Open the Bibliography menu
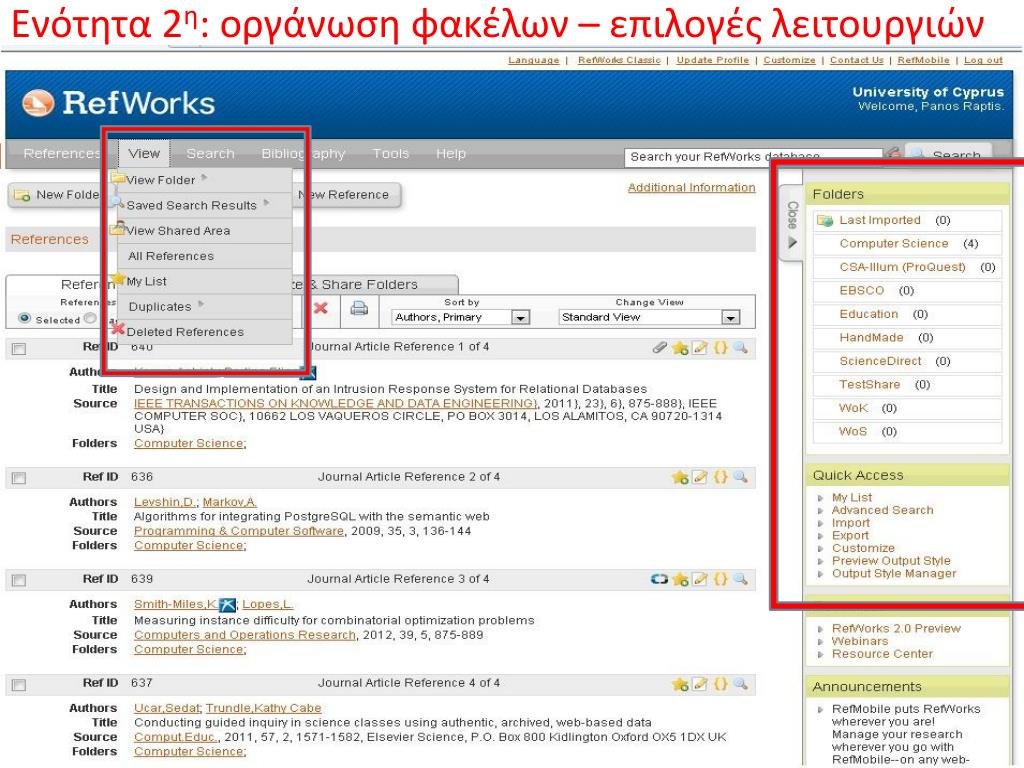Viewport: 1024px width, 768px height. pos(302,153)
